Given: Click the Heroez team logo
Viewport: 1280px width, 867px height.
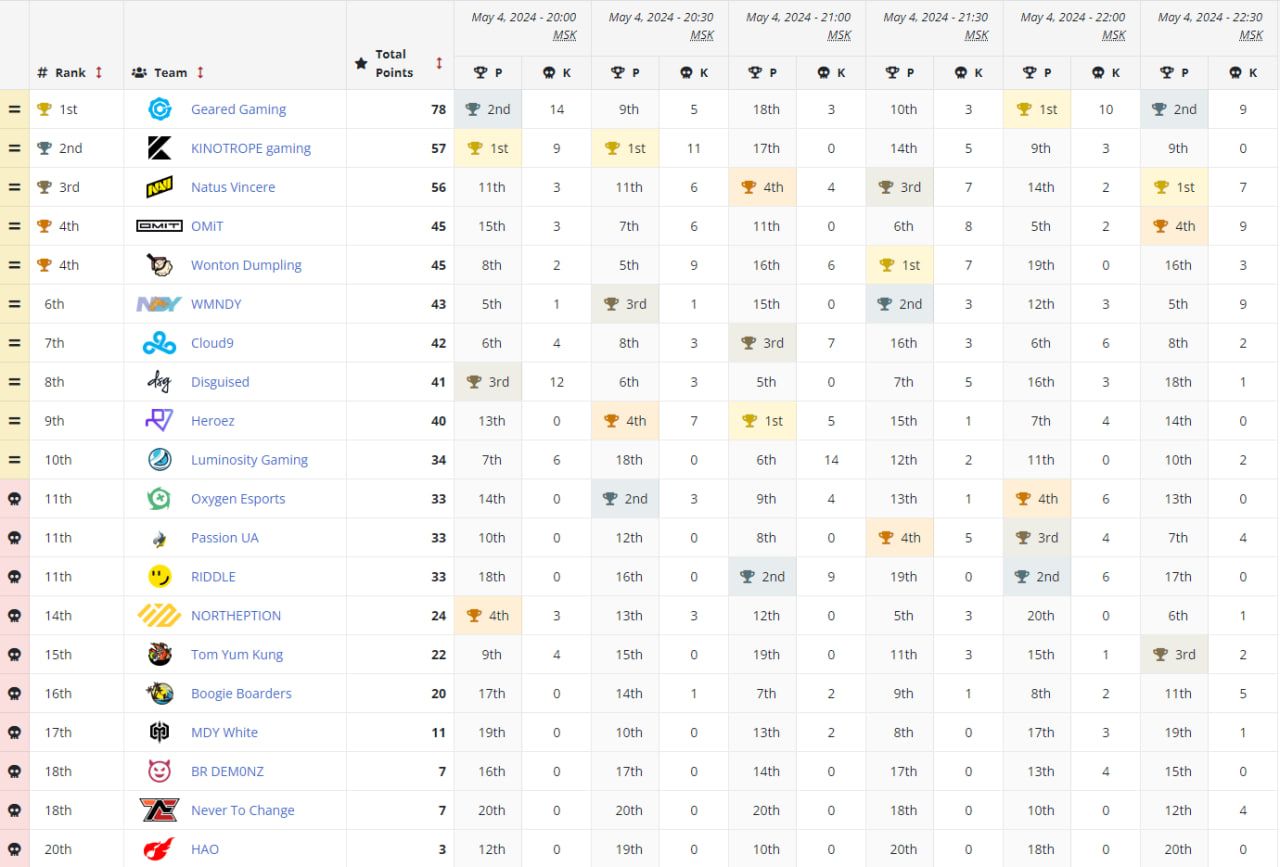Looking at the screenshot, I should click(159, 421).
